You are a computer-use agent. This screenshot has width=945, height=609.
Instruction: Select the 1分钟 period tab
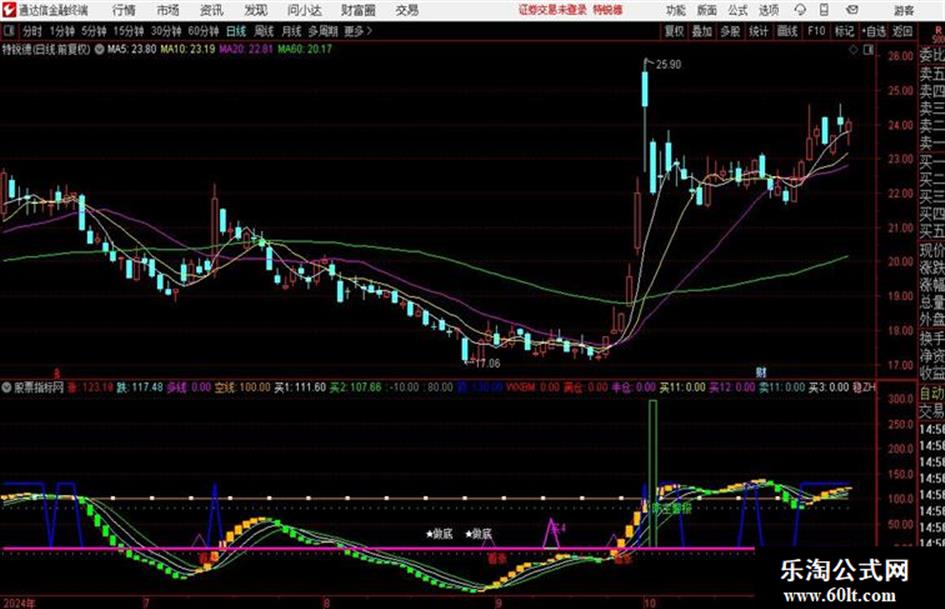coord(62,31)
